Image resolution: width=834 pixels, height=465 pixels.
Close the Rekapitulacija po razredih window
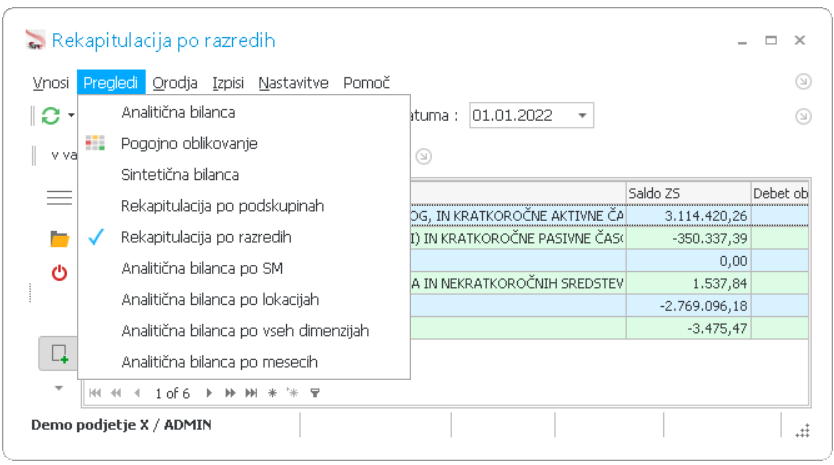pyautogui.click(x=799, y=40)
